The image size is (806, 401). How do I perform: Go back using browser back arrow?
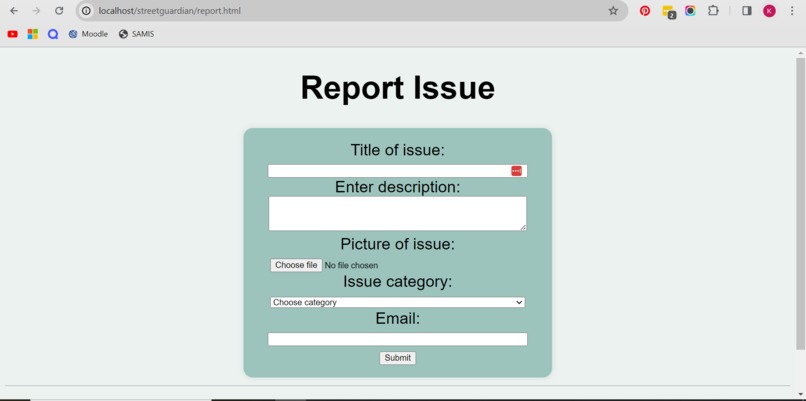(14, 11)
